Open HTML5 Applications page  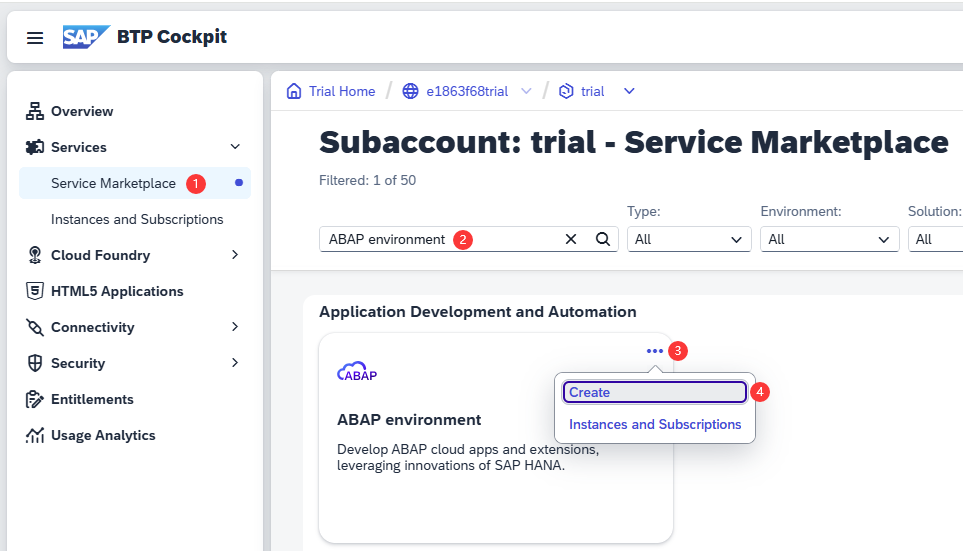[x=117, y=291]
